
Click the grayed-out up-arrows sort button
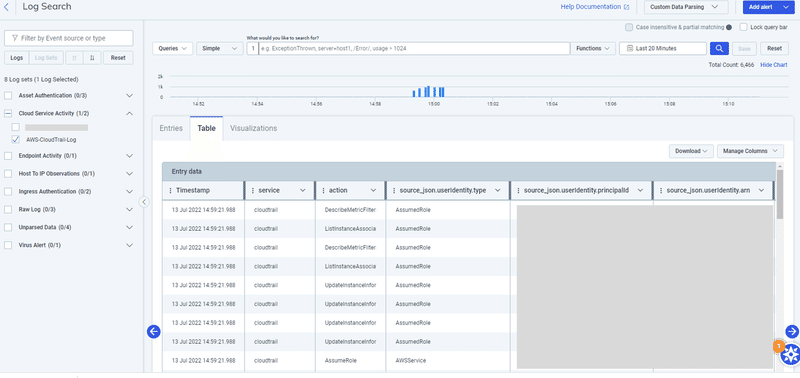click(x=74, y=58)
